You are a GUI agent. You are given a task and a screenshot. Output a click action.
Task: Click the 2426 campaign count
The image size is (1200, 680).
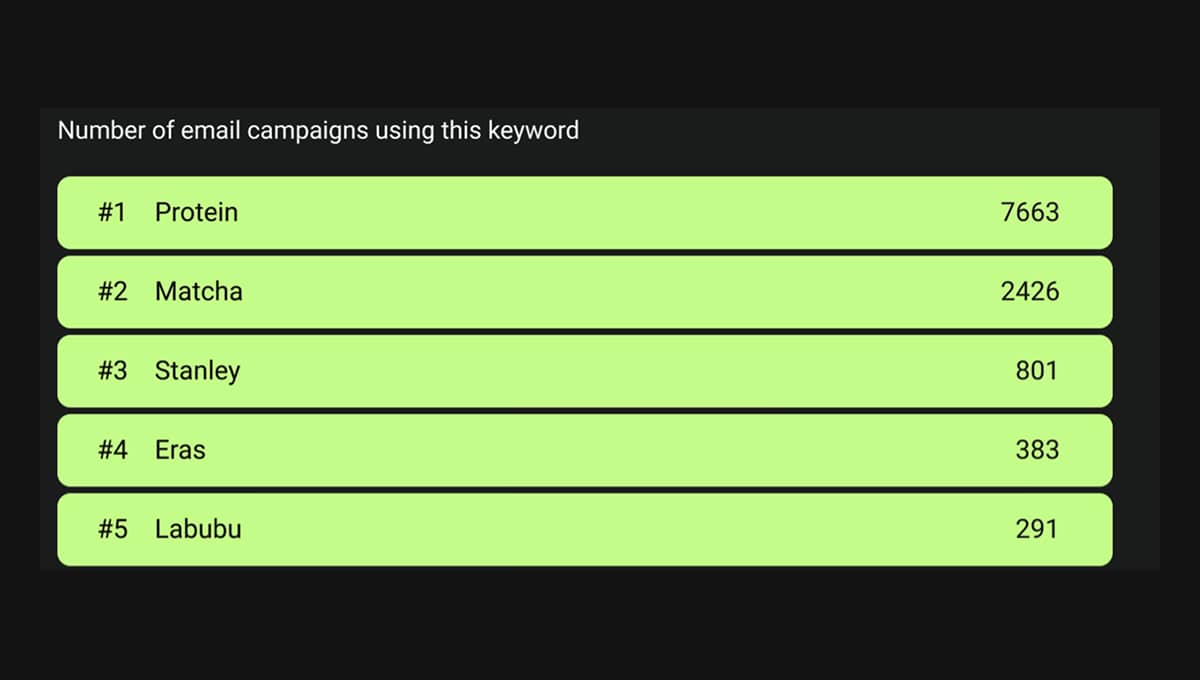(x=1029, y=291)
